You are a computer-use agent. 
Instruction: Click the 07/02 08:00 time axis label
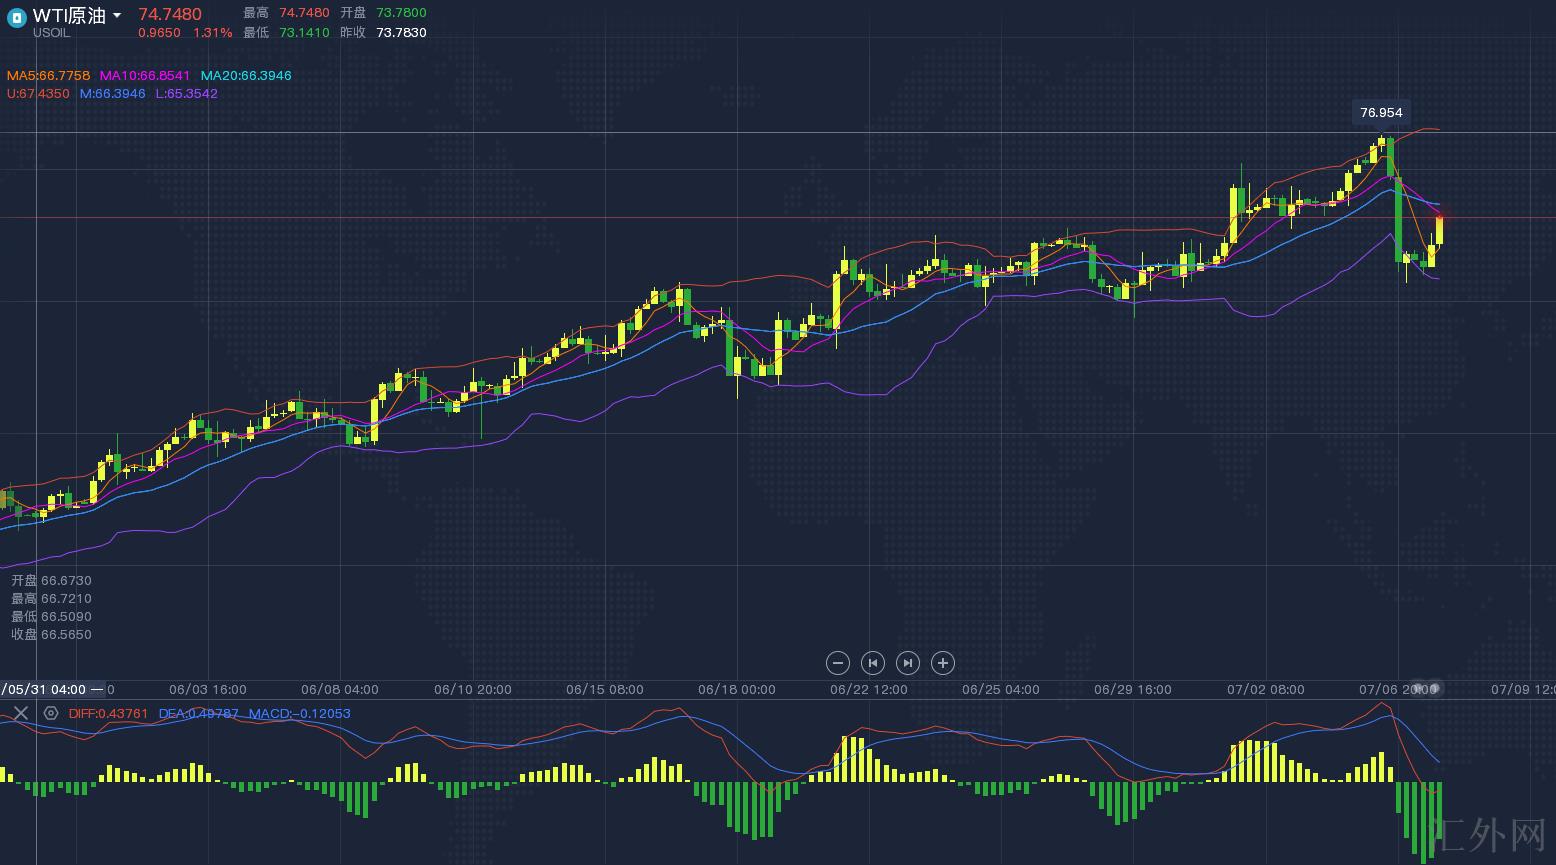[1265, 690]
